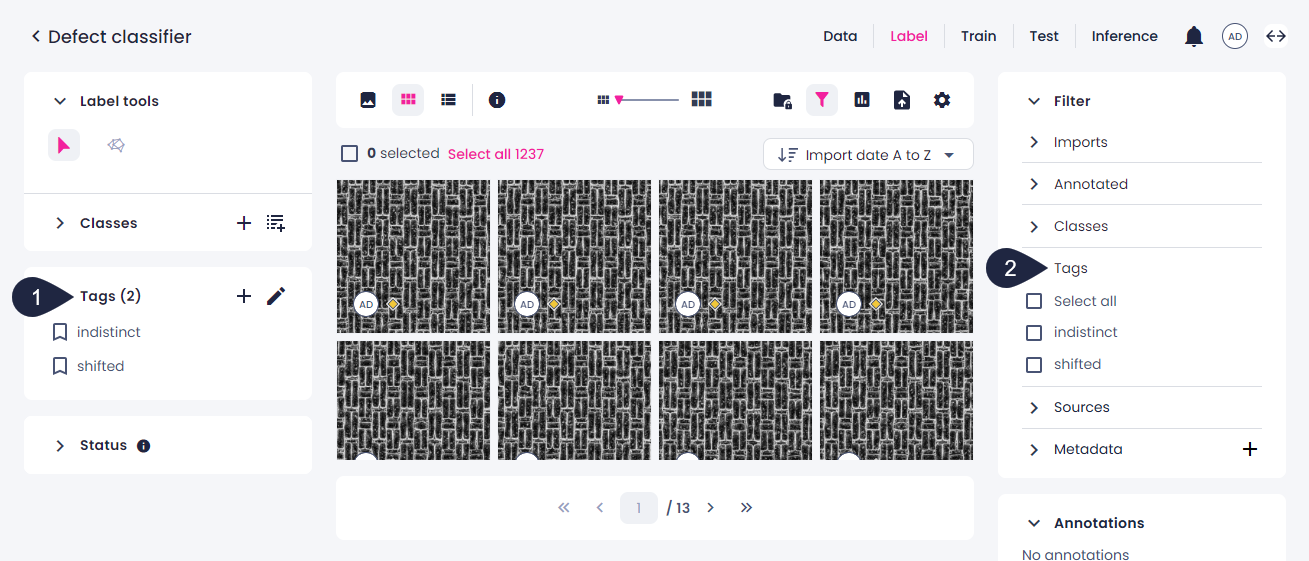Expand the Status section

click(60, 446)
